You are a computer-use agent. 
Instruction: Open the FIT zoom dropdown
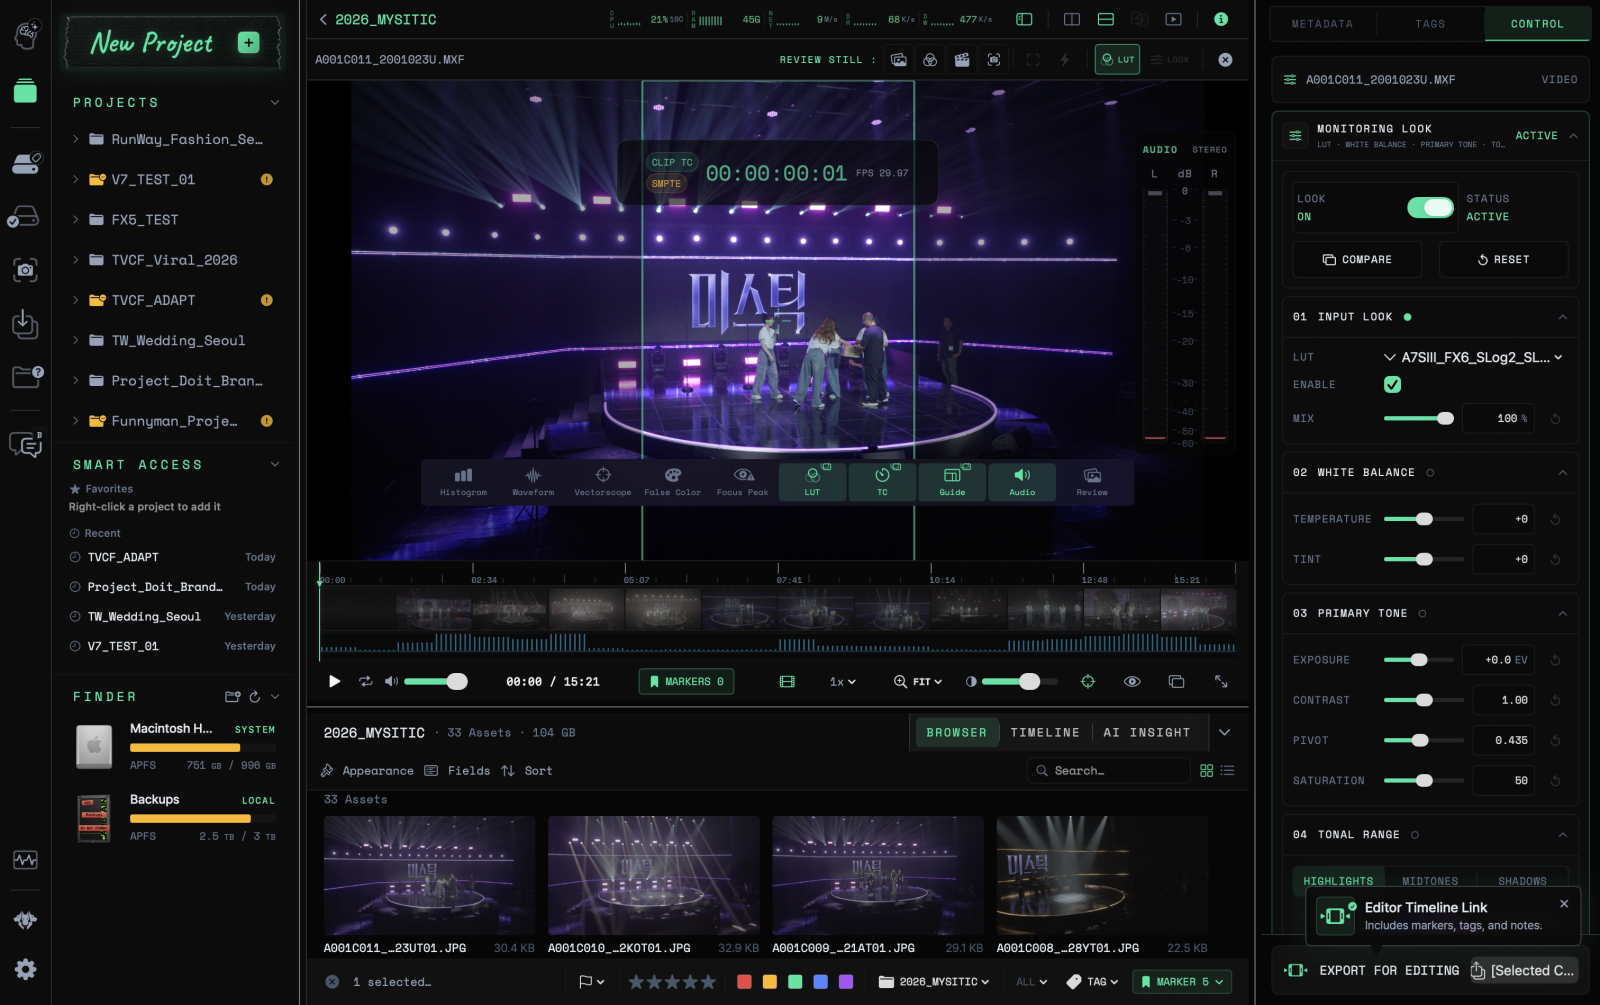(918, 681)
